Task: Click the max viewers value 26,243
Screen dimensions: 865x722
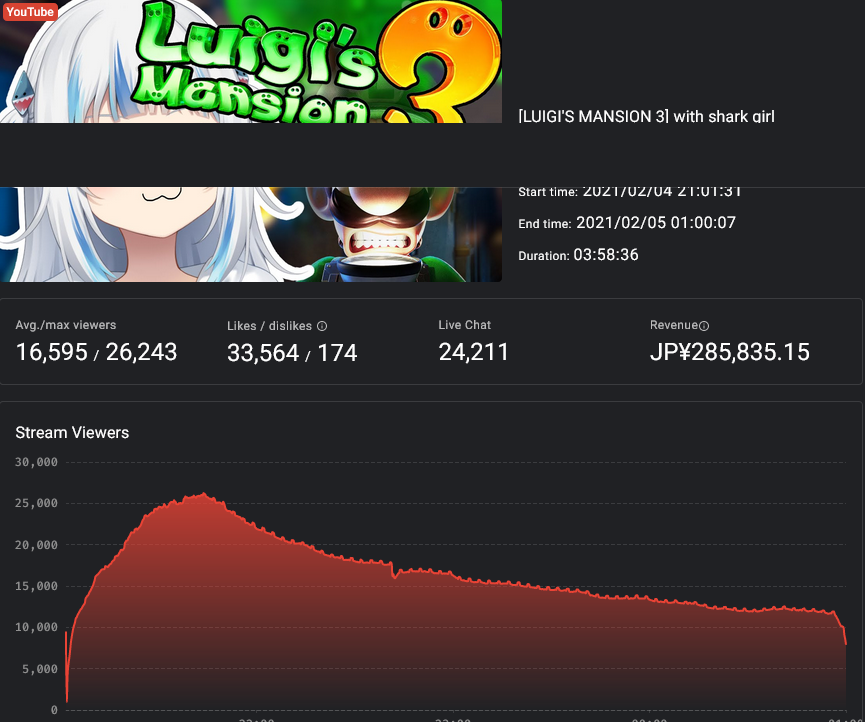Action: coord(141,352)
